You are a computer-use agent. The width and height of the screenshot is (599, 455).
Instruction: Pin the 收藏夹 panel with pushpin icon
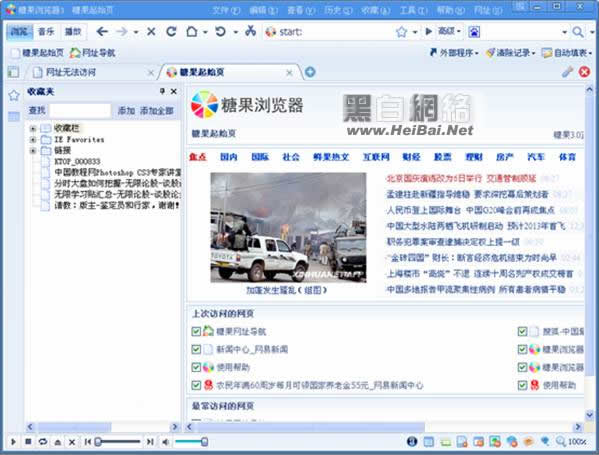pos(162,91)
